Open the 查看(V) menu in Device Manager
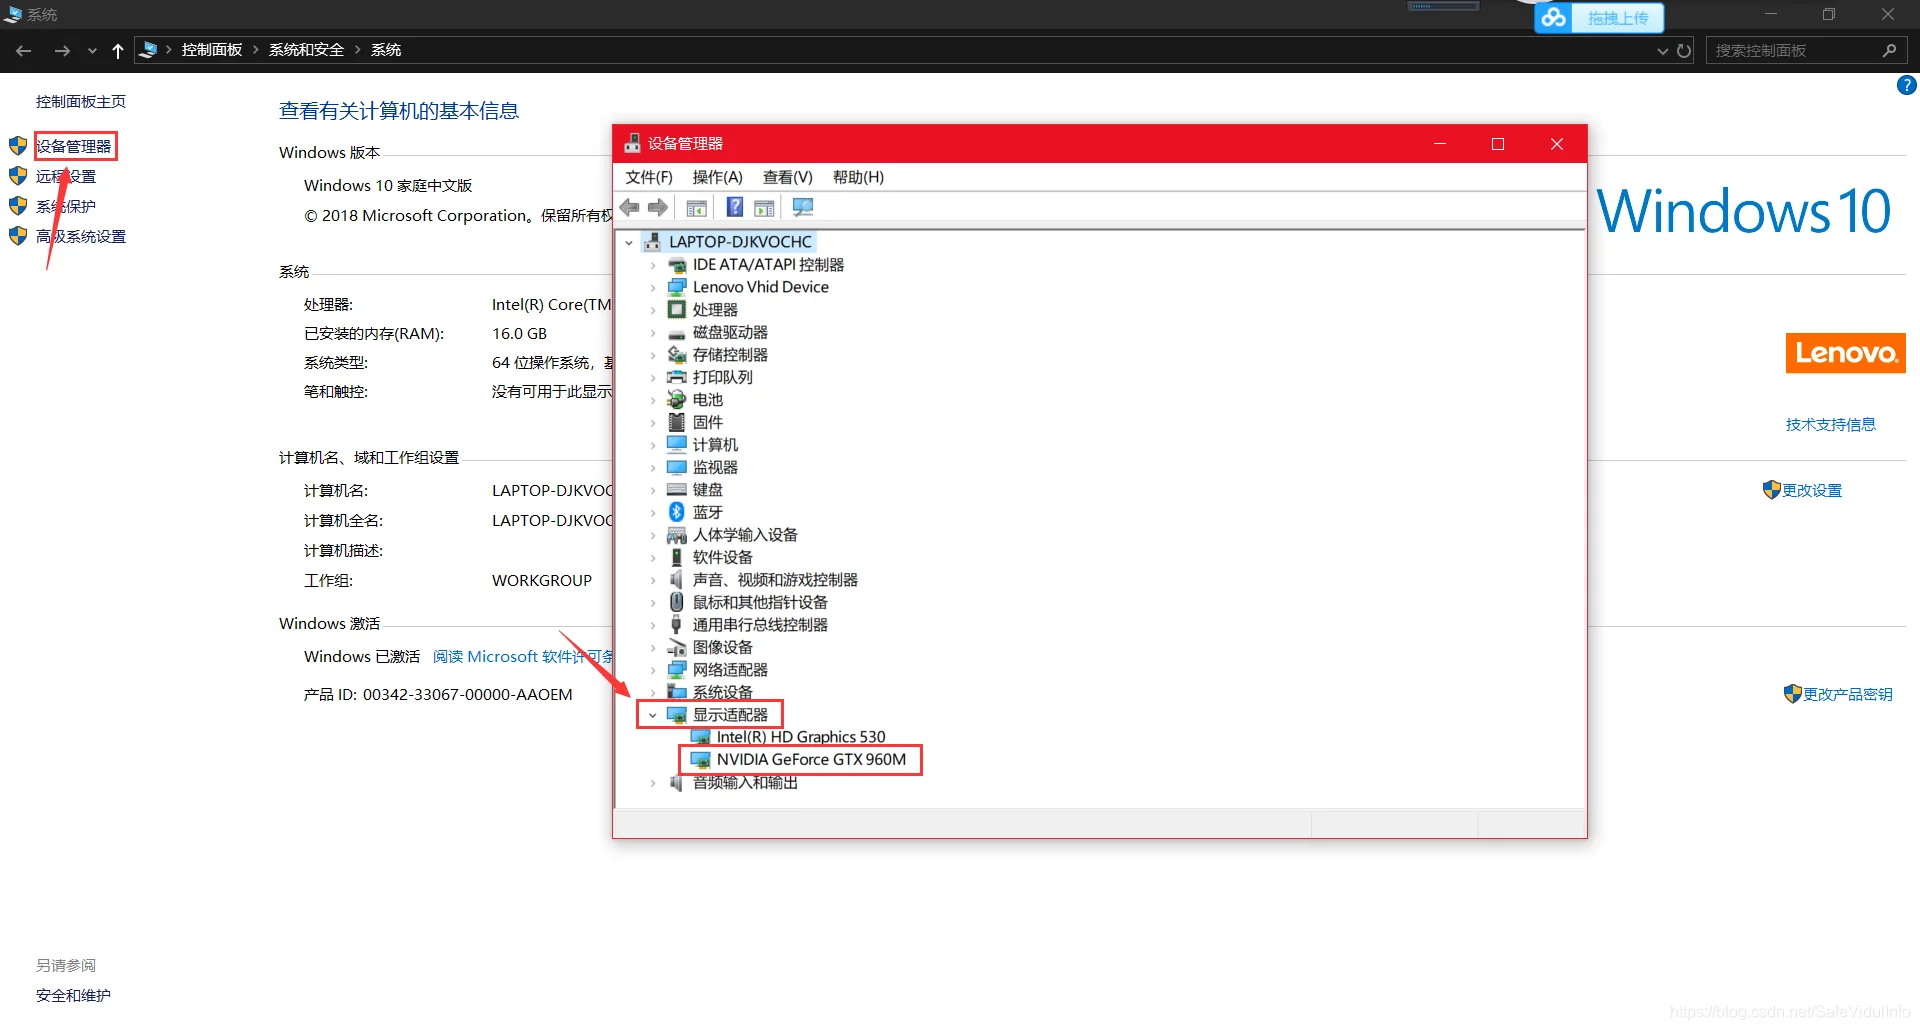The width and height of the screenshot is (1920, 1030). [786, 177]
